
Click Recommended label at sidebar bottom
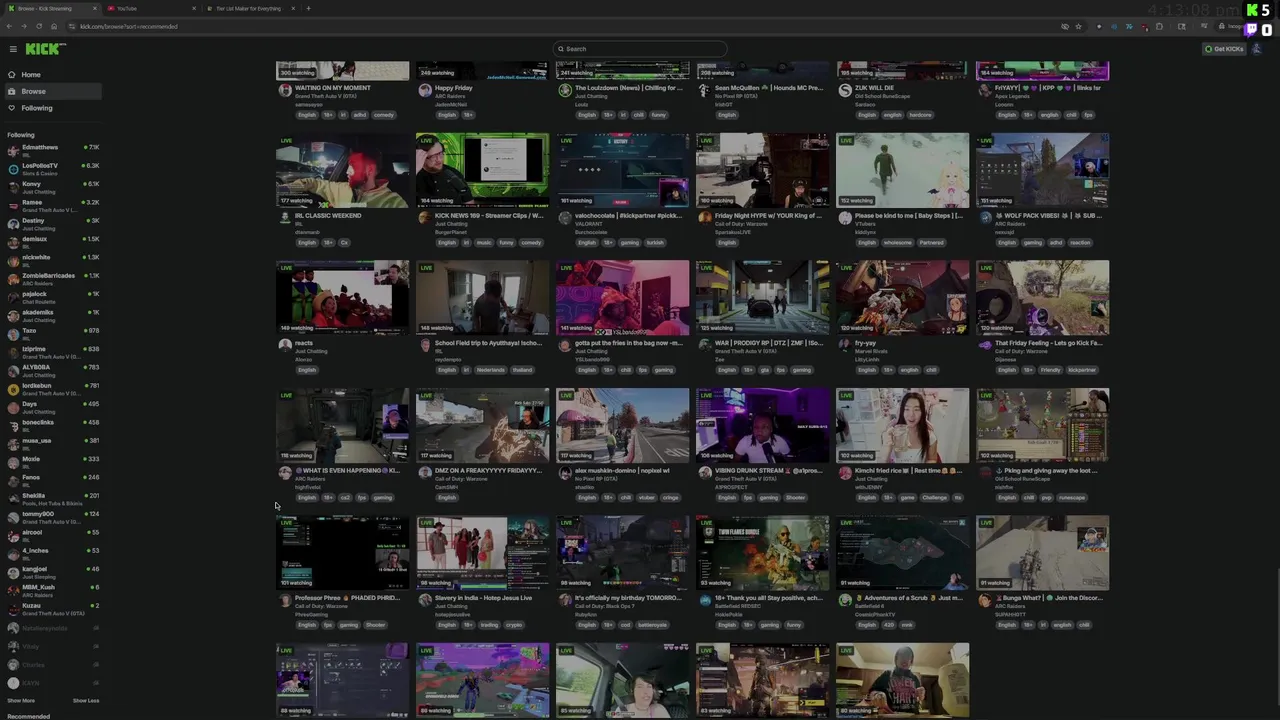point(28,716)
